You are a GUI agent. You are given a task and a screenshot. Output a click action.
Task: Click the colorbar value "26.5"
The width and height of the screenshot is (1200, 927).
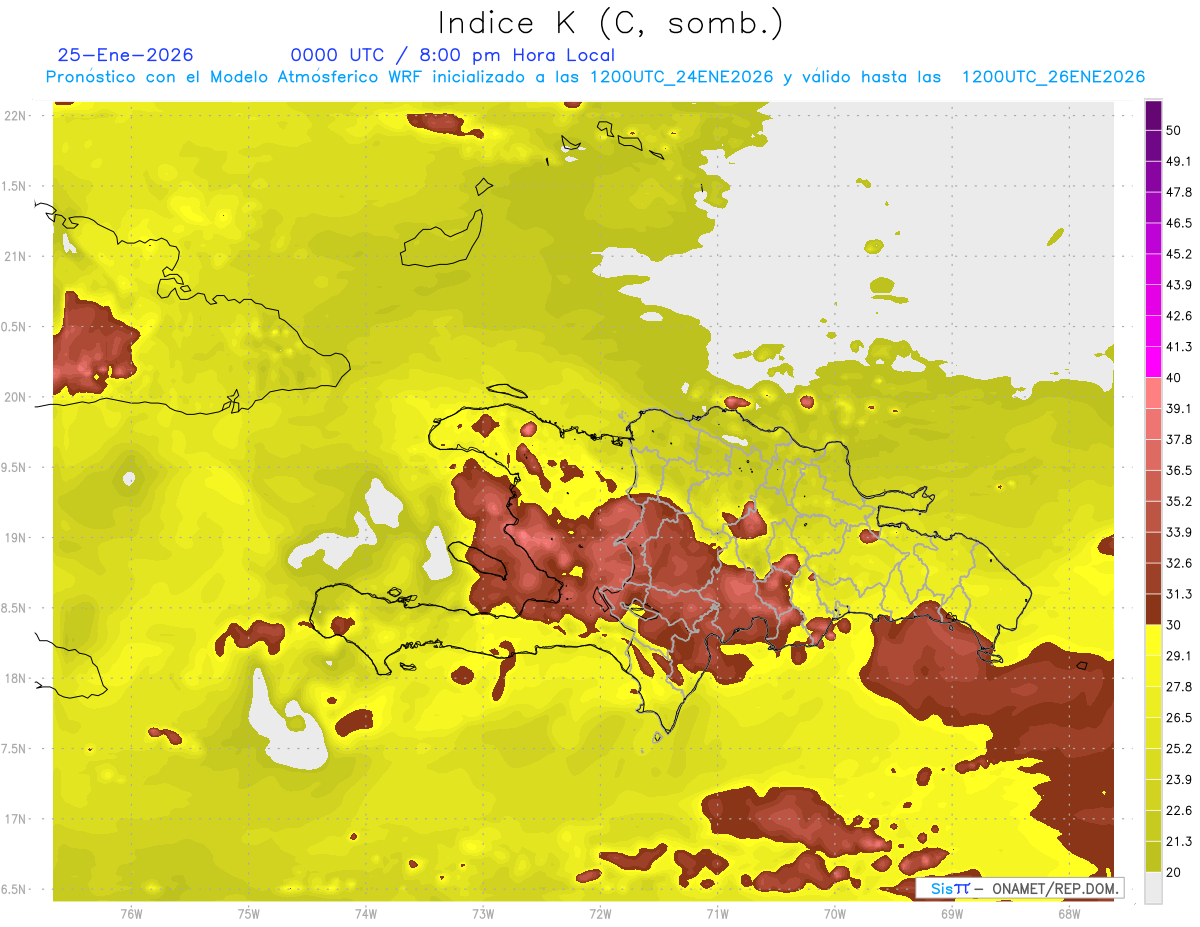click(1180, 717)
